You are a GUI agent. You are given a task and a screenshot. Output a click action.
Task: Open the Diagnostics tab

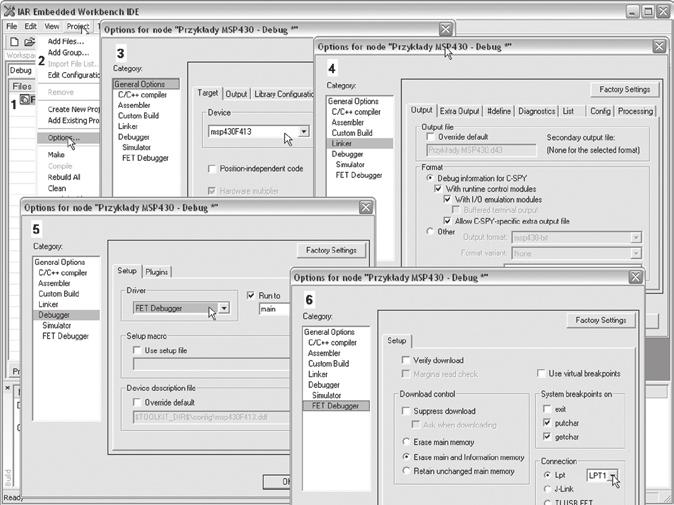(536, 111)
